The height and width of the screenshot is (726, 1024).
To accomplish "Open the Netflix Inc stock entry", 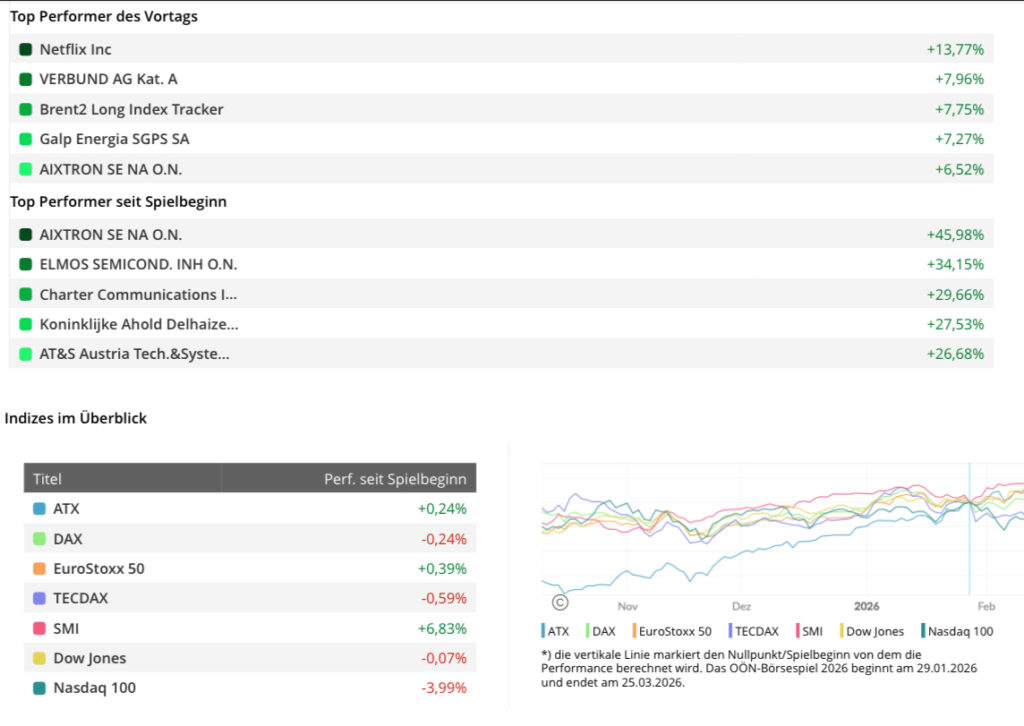I will (76, 49).
